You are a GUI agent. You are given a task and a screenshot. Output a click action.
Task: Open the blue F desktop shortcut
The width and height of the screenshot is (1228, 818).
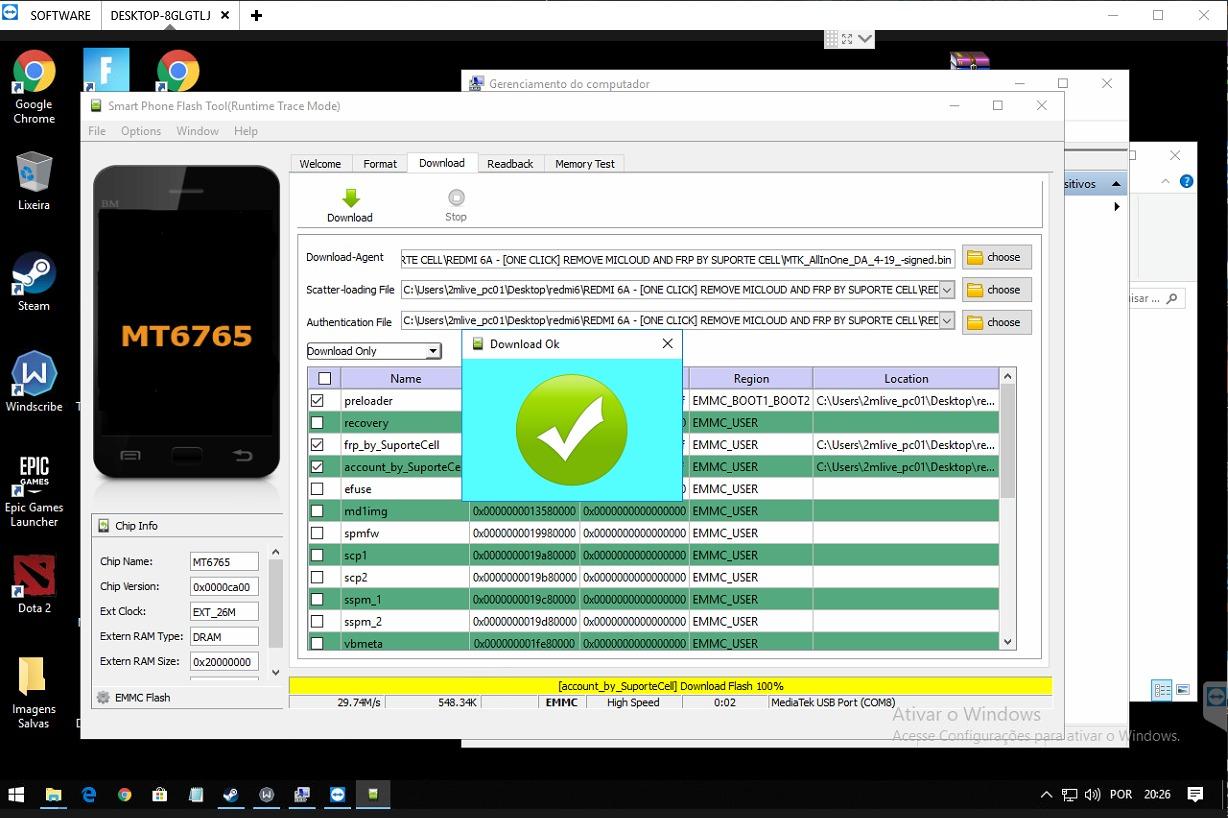(106, 71)
